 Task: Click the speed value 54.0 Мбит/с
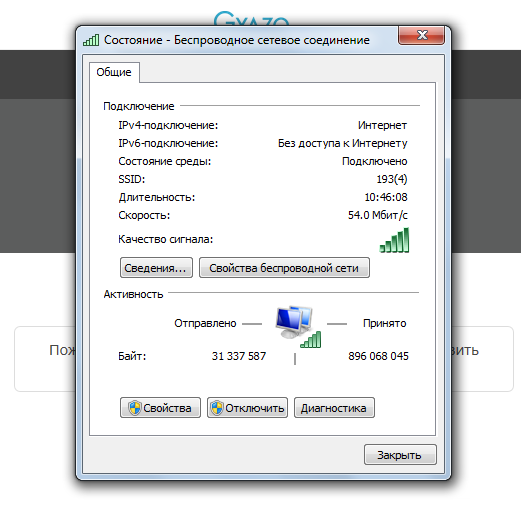coord(378,215)
